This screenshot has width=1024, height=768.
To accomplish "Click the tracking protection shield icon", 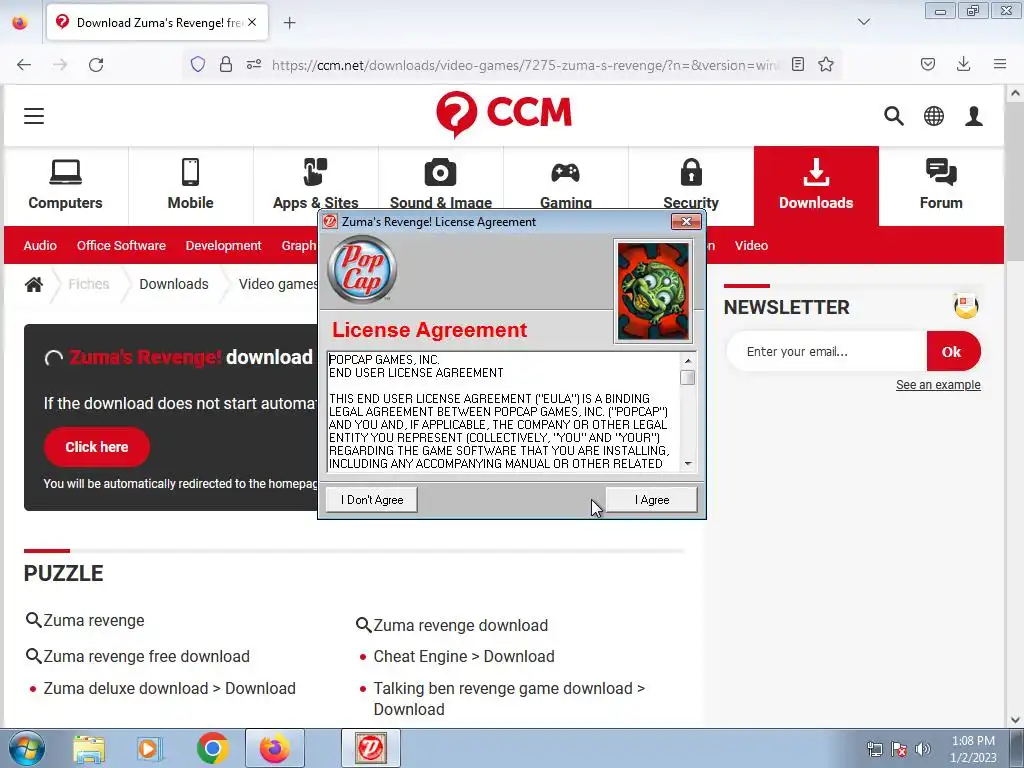I will [x=198, y=64].
